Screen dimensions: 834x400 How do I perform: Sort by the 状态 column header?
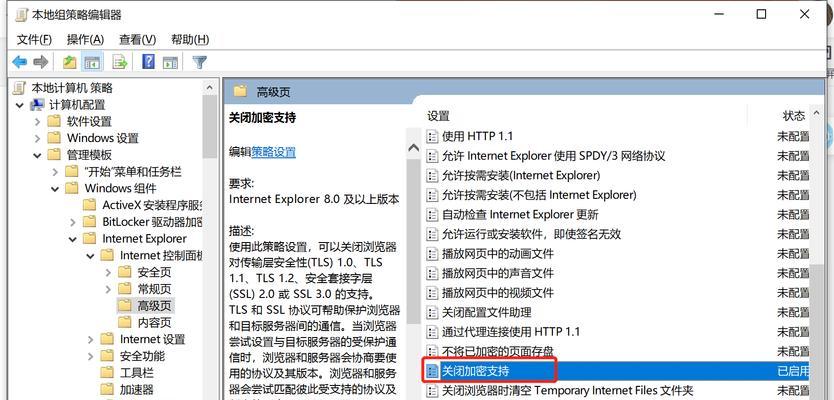(794, 116)
